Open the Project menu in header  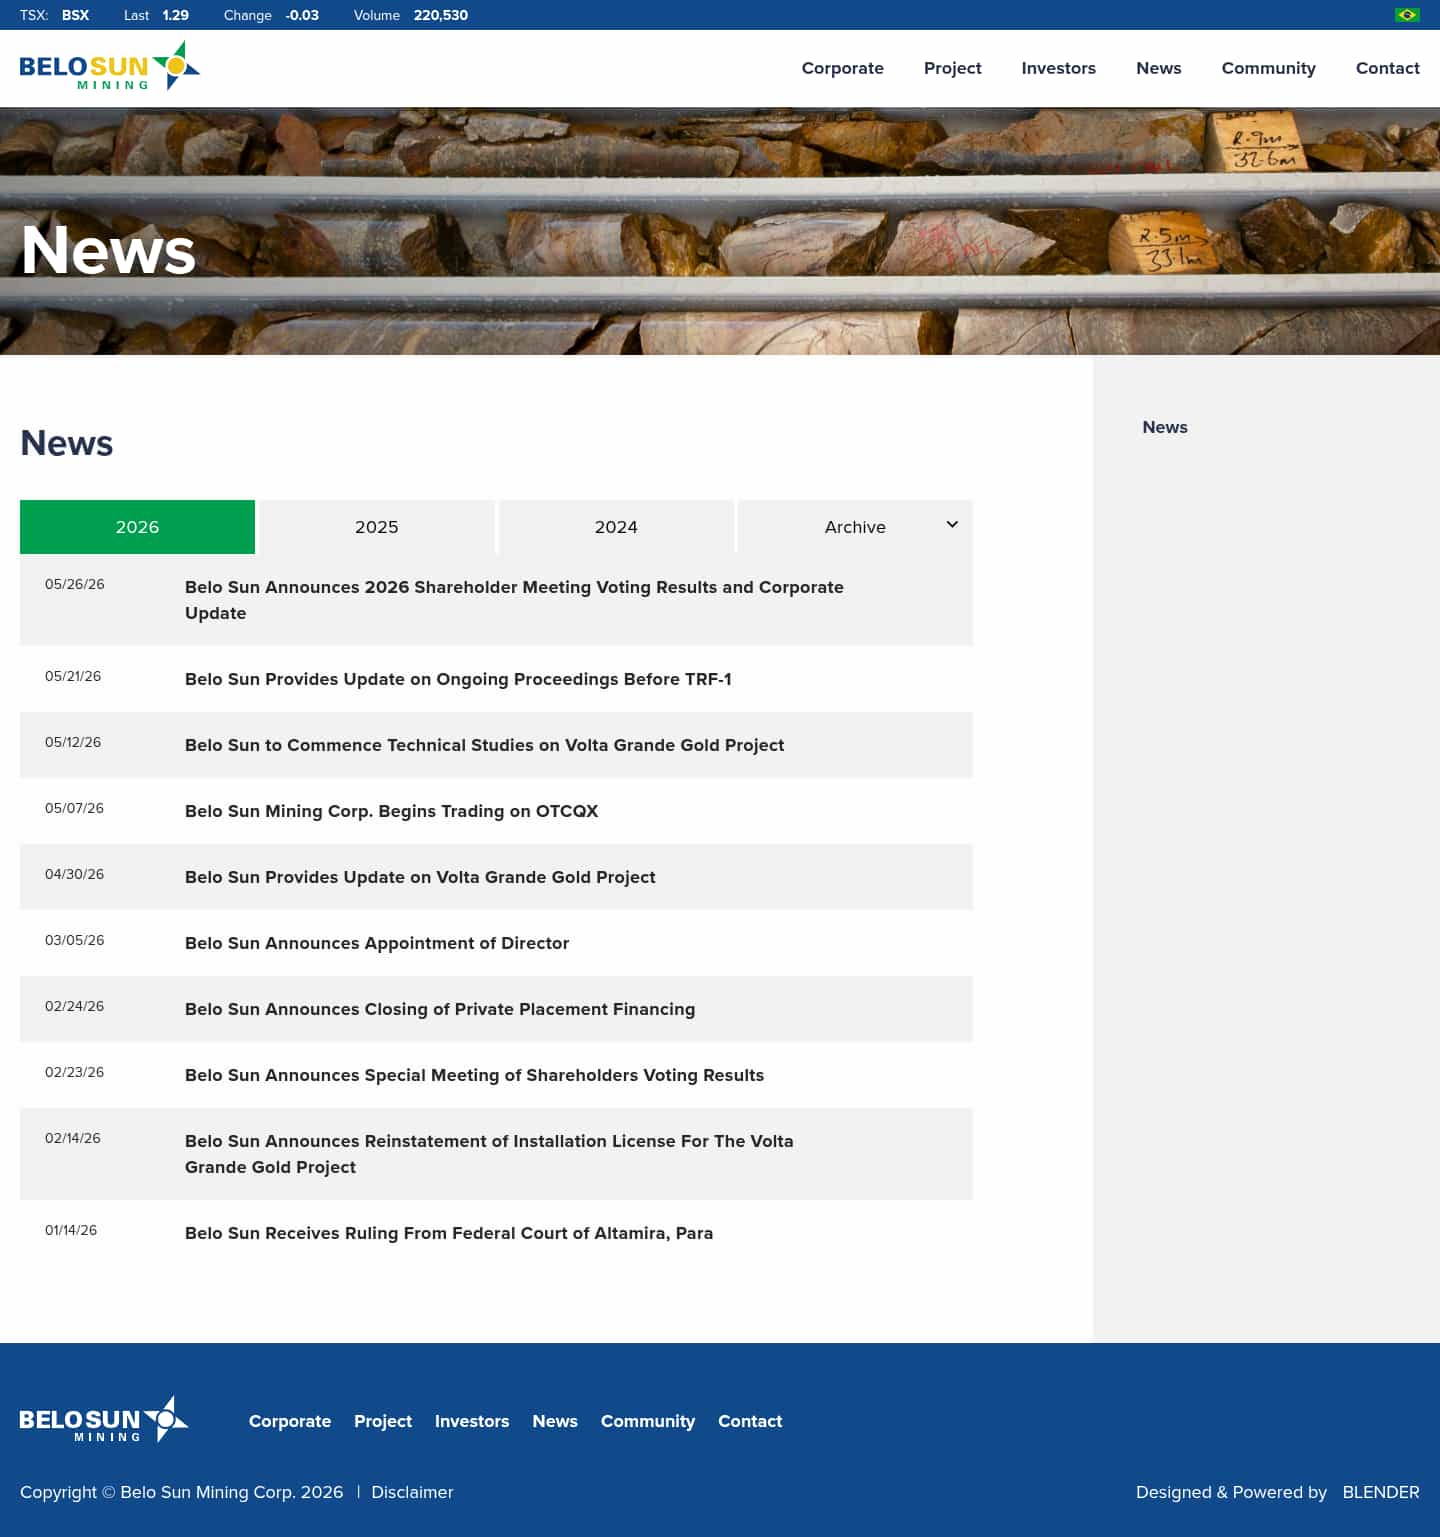[953, 68]
